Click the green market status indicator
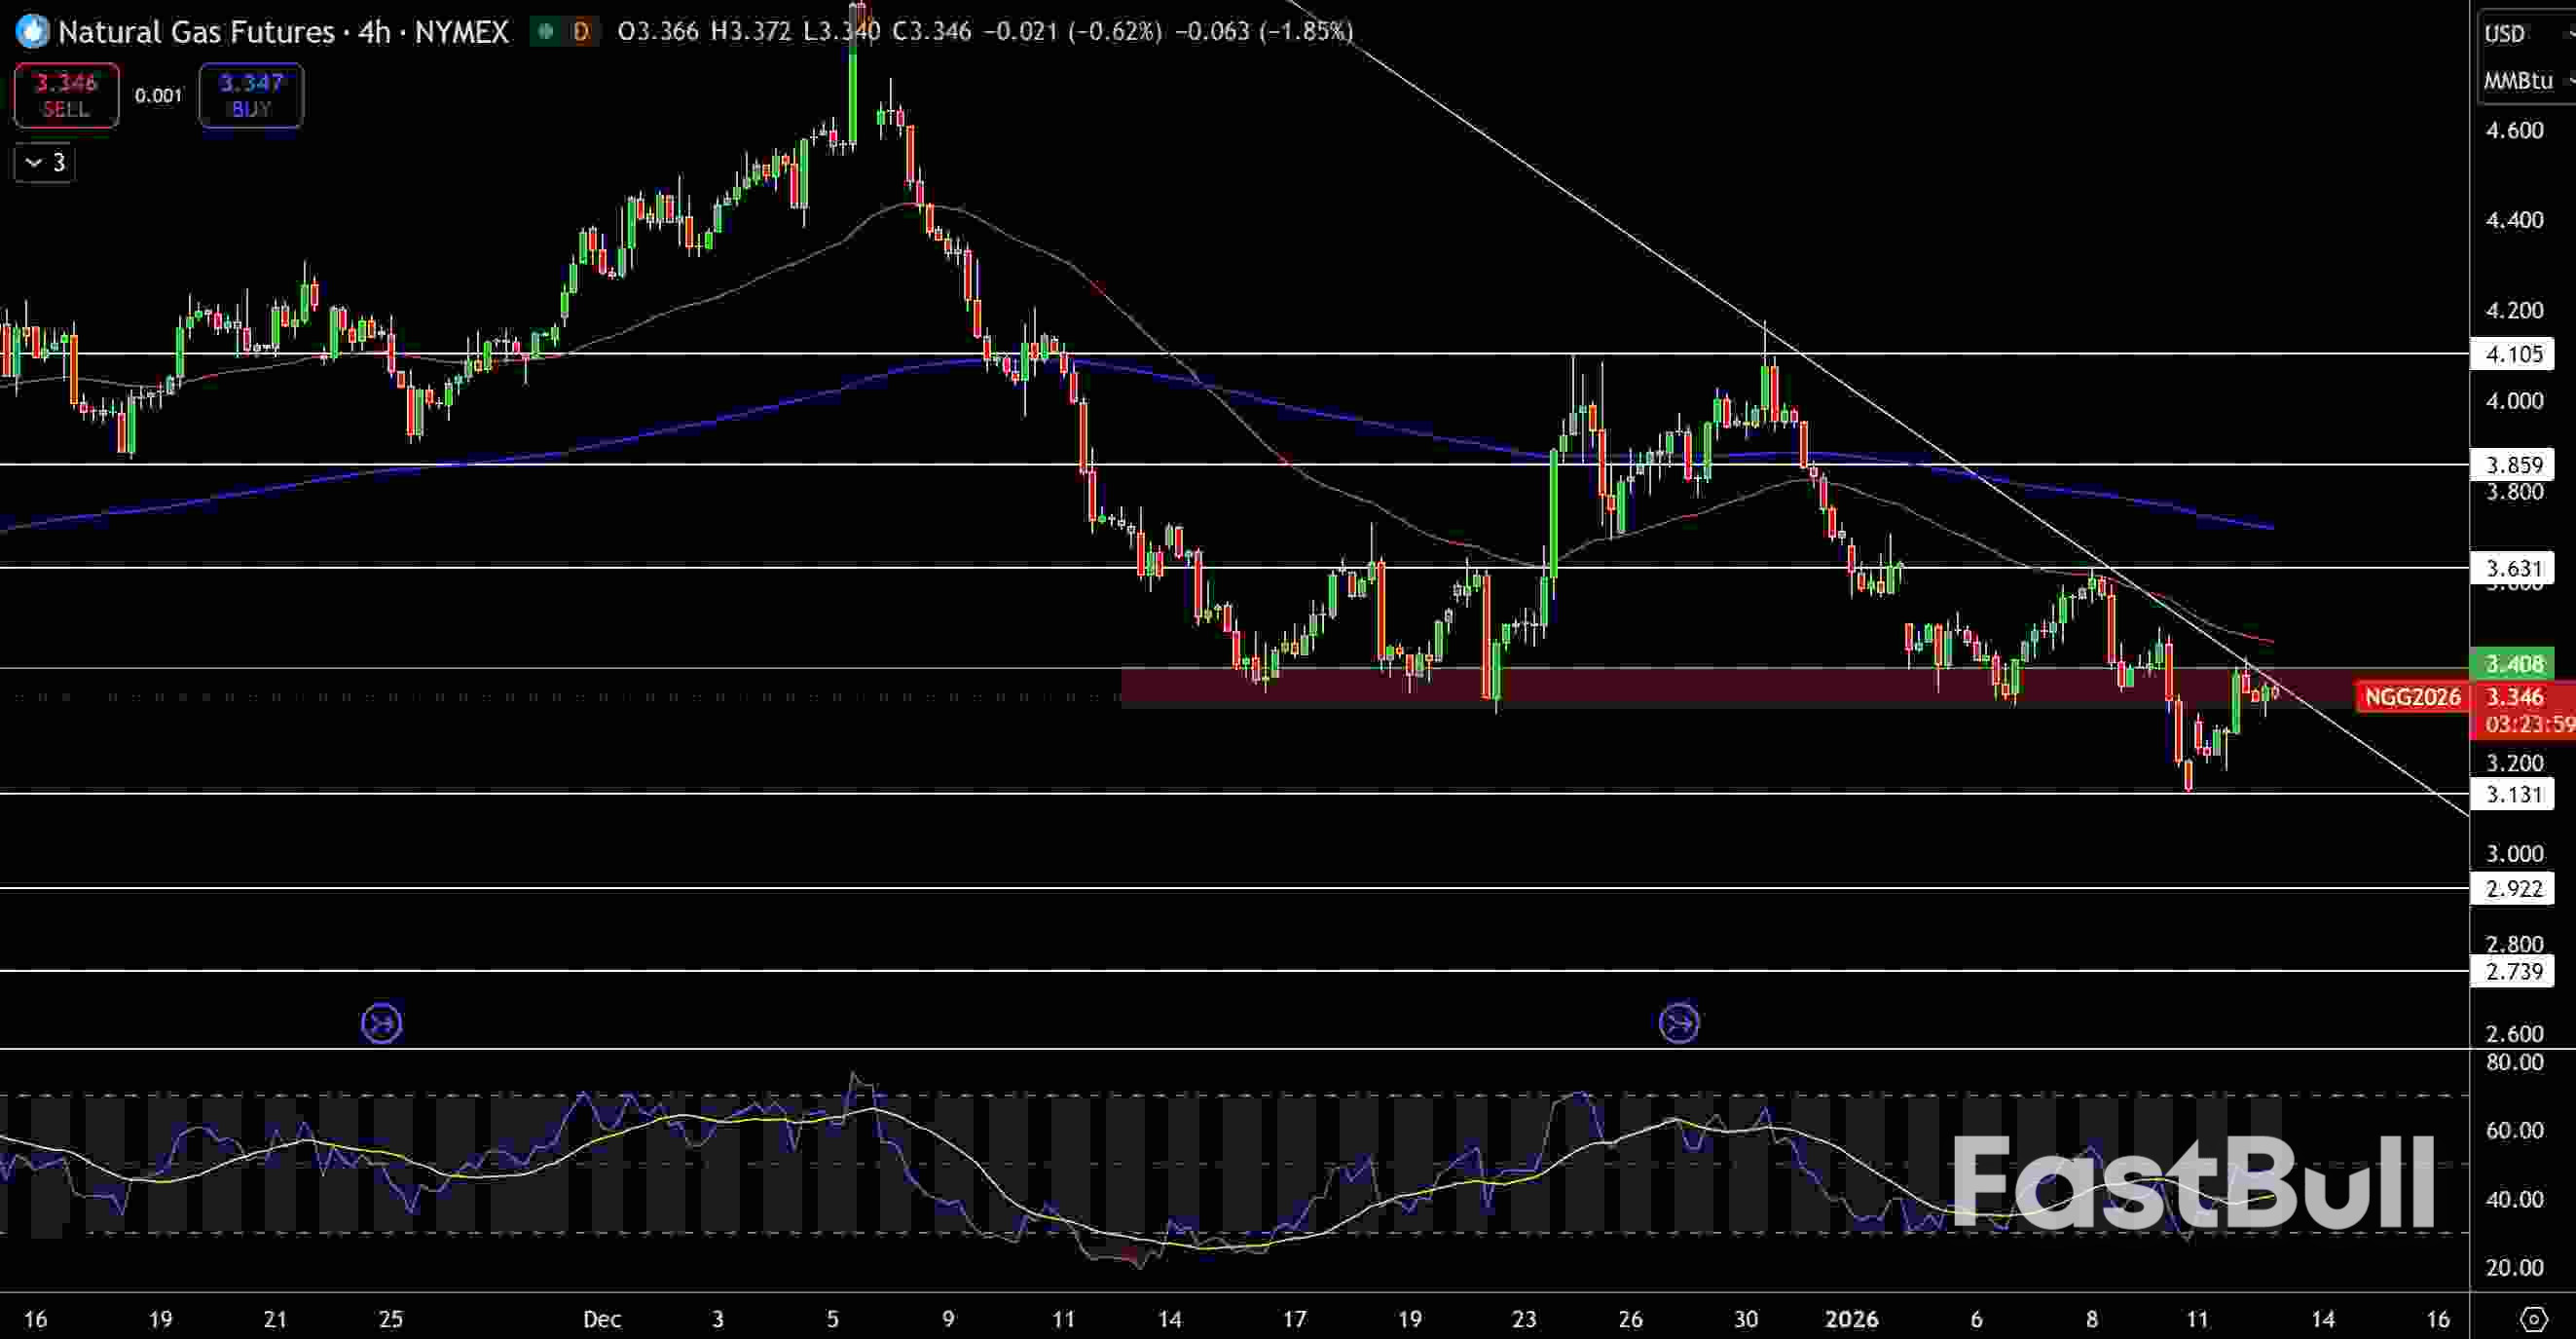 coord(543,31)
